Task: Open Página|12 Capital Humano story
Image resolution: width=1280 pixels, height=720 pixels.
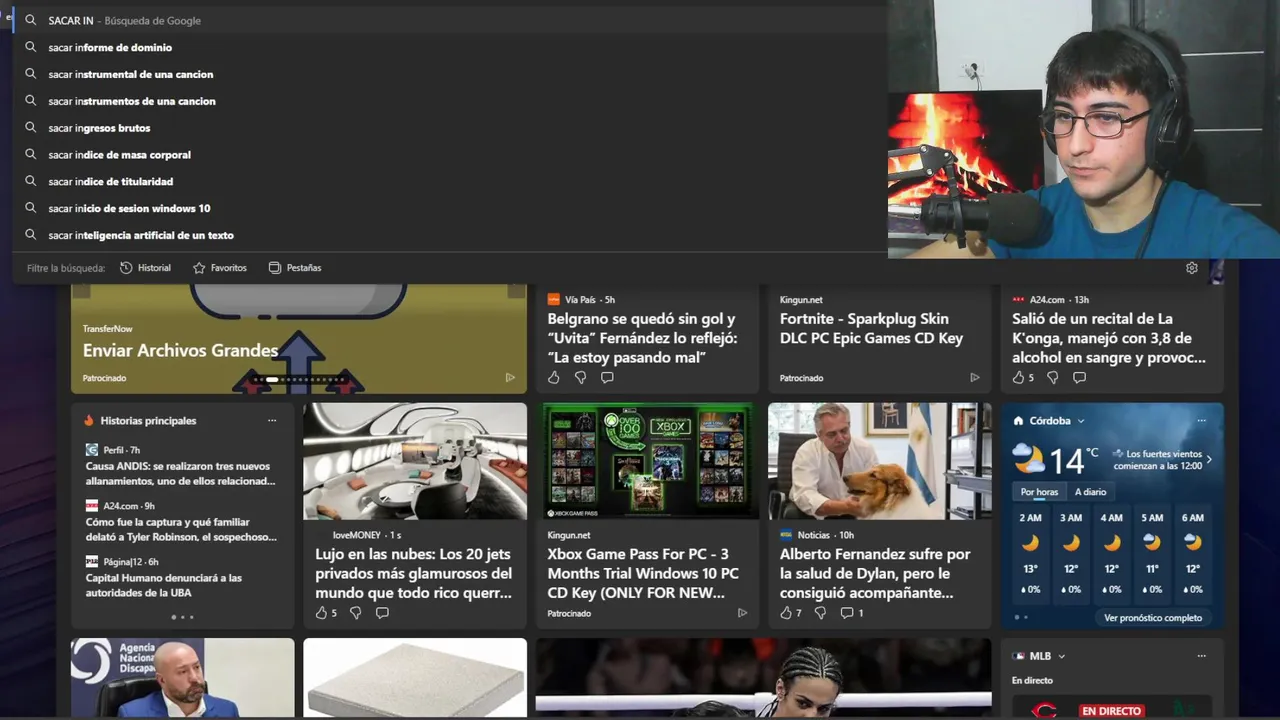Action: click(164, 586)
